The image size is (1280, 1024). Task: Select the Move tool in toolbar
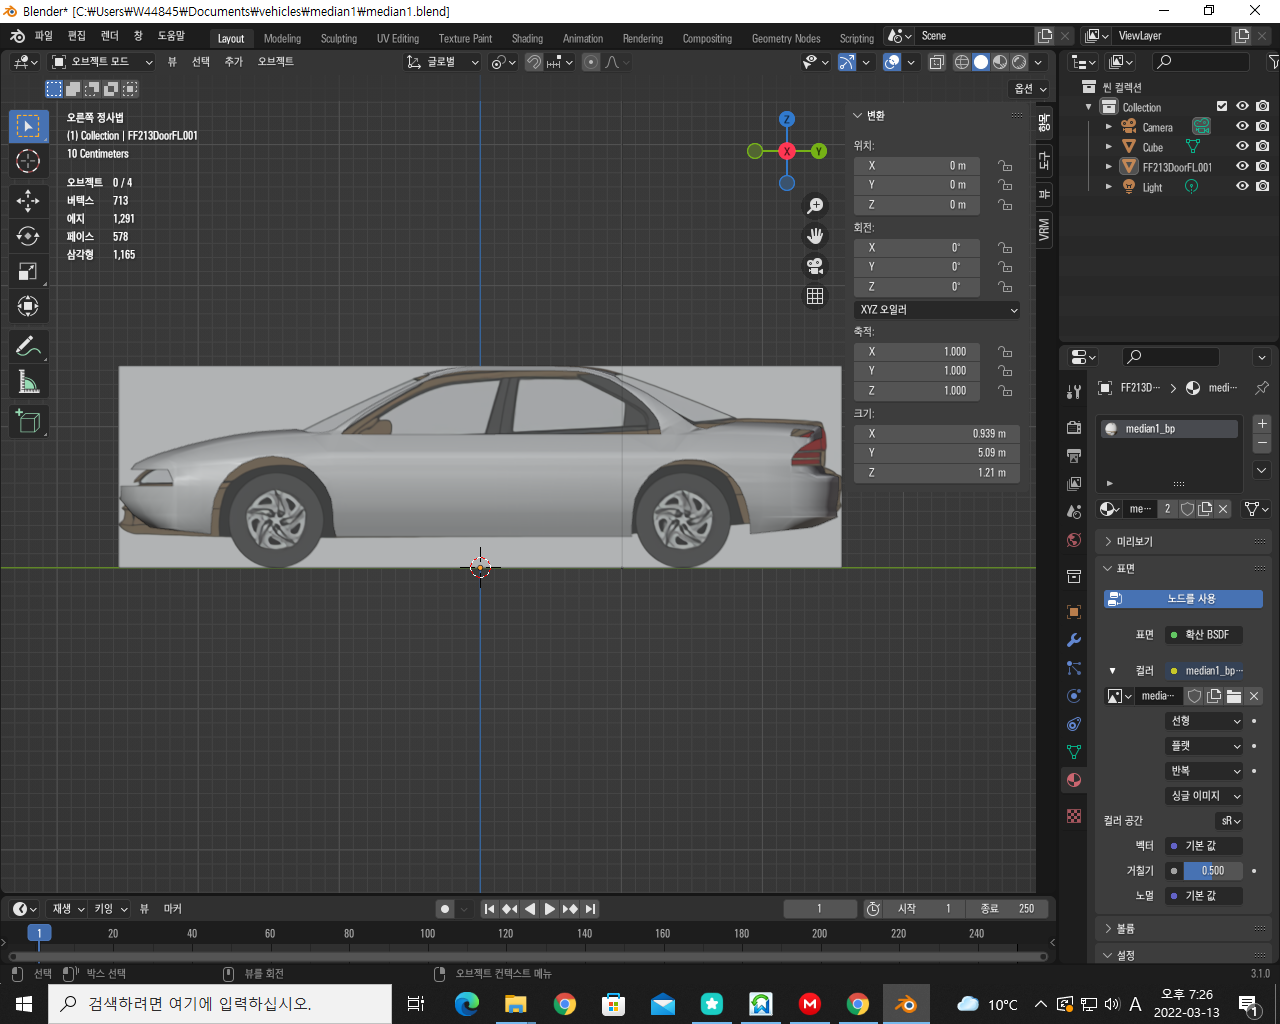click(28, 201)
